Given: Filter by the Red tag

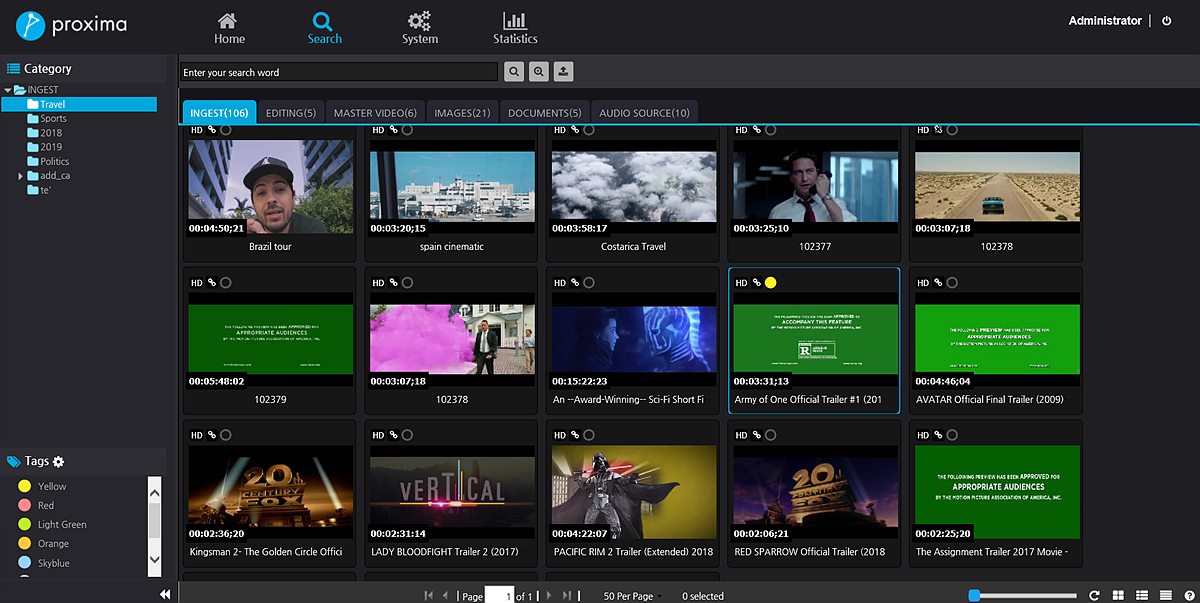Looking at the screenshot, I should click(36, 506).
